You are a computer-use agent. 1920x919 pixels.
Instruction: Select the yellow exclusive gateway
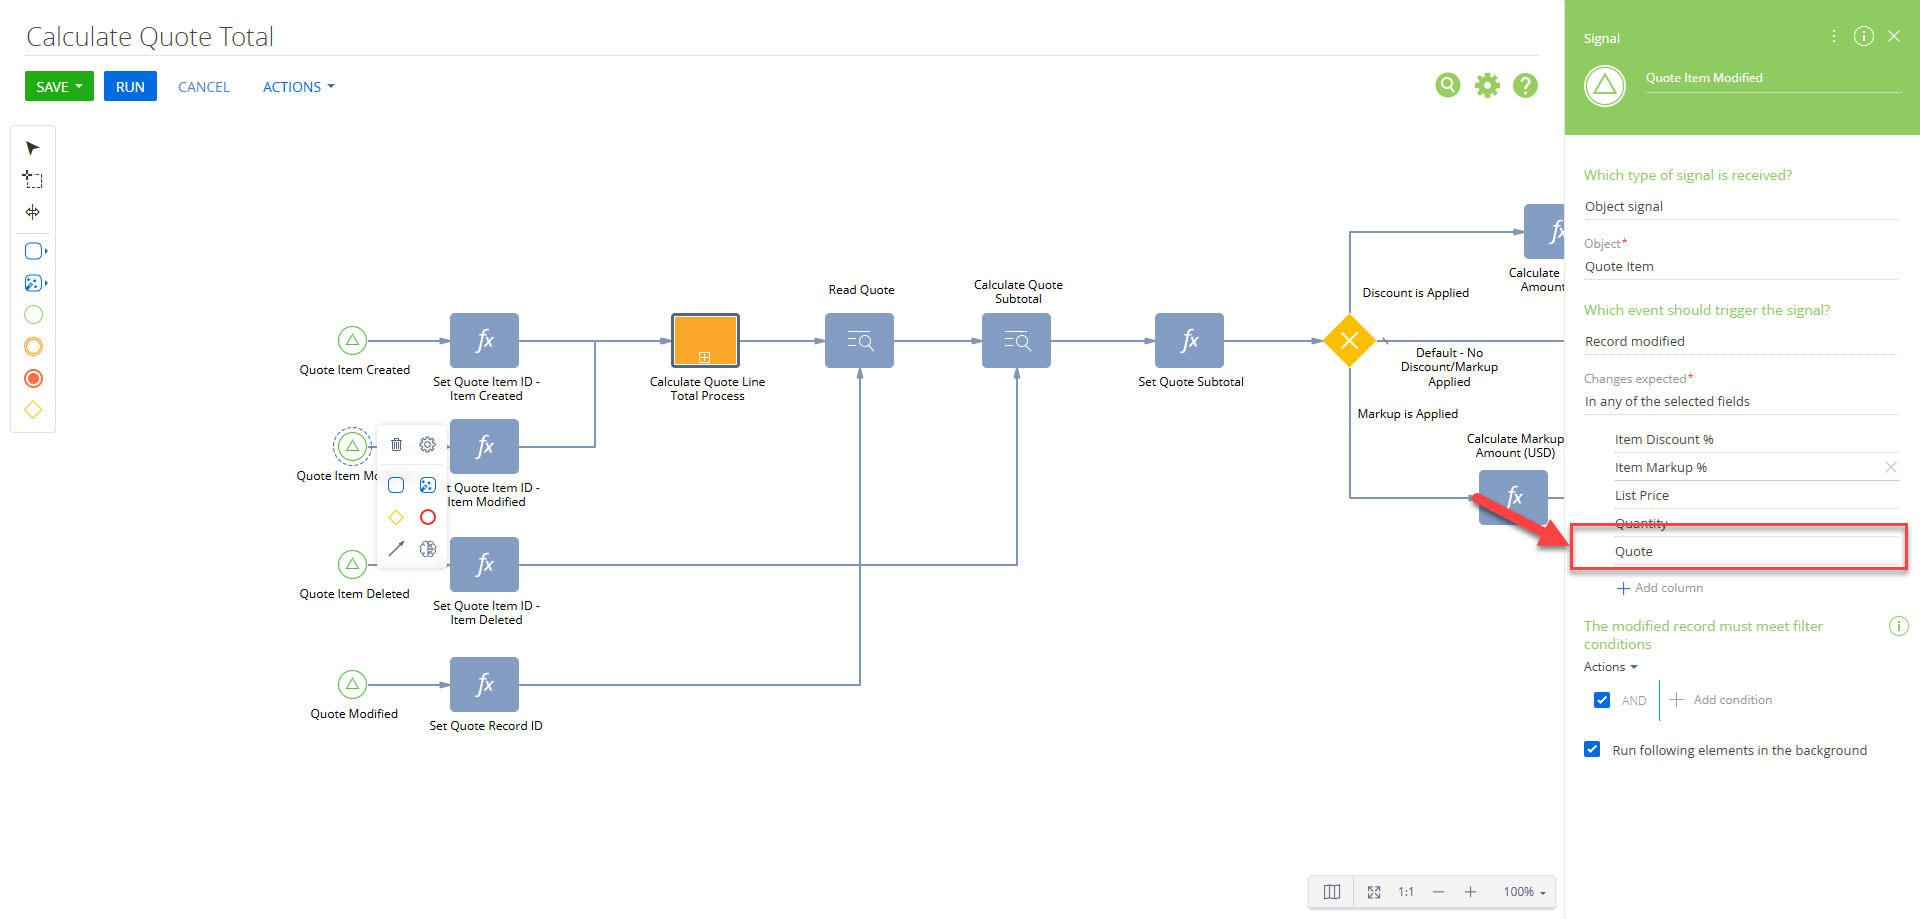[x=1349, y=341]
